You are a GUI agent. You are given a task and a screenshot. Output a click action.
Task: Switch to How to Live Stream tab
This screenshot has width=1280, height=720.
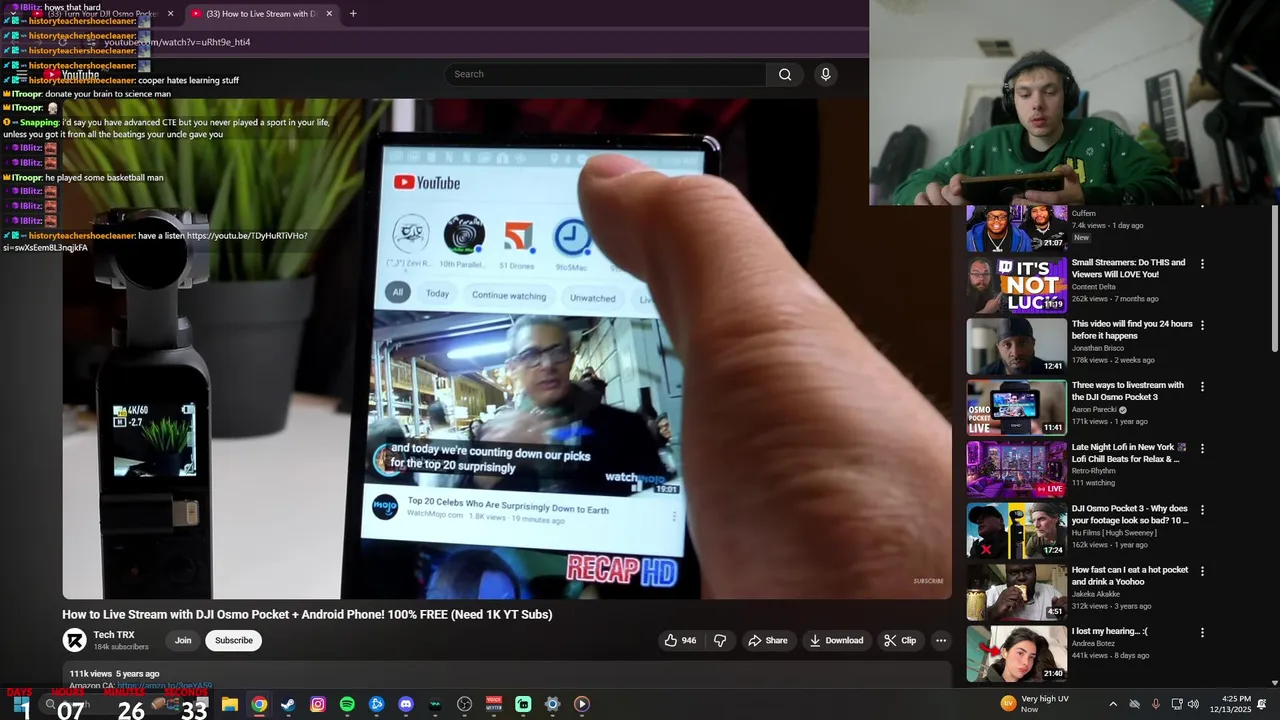261,14
